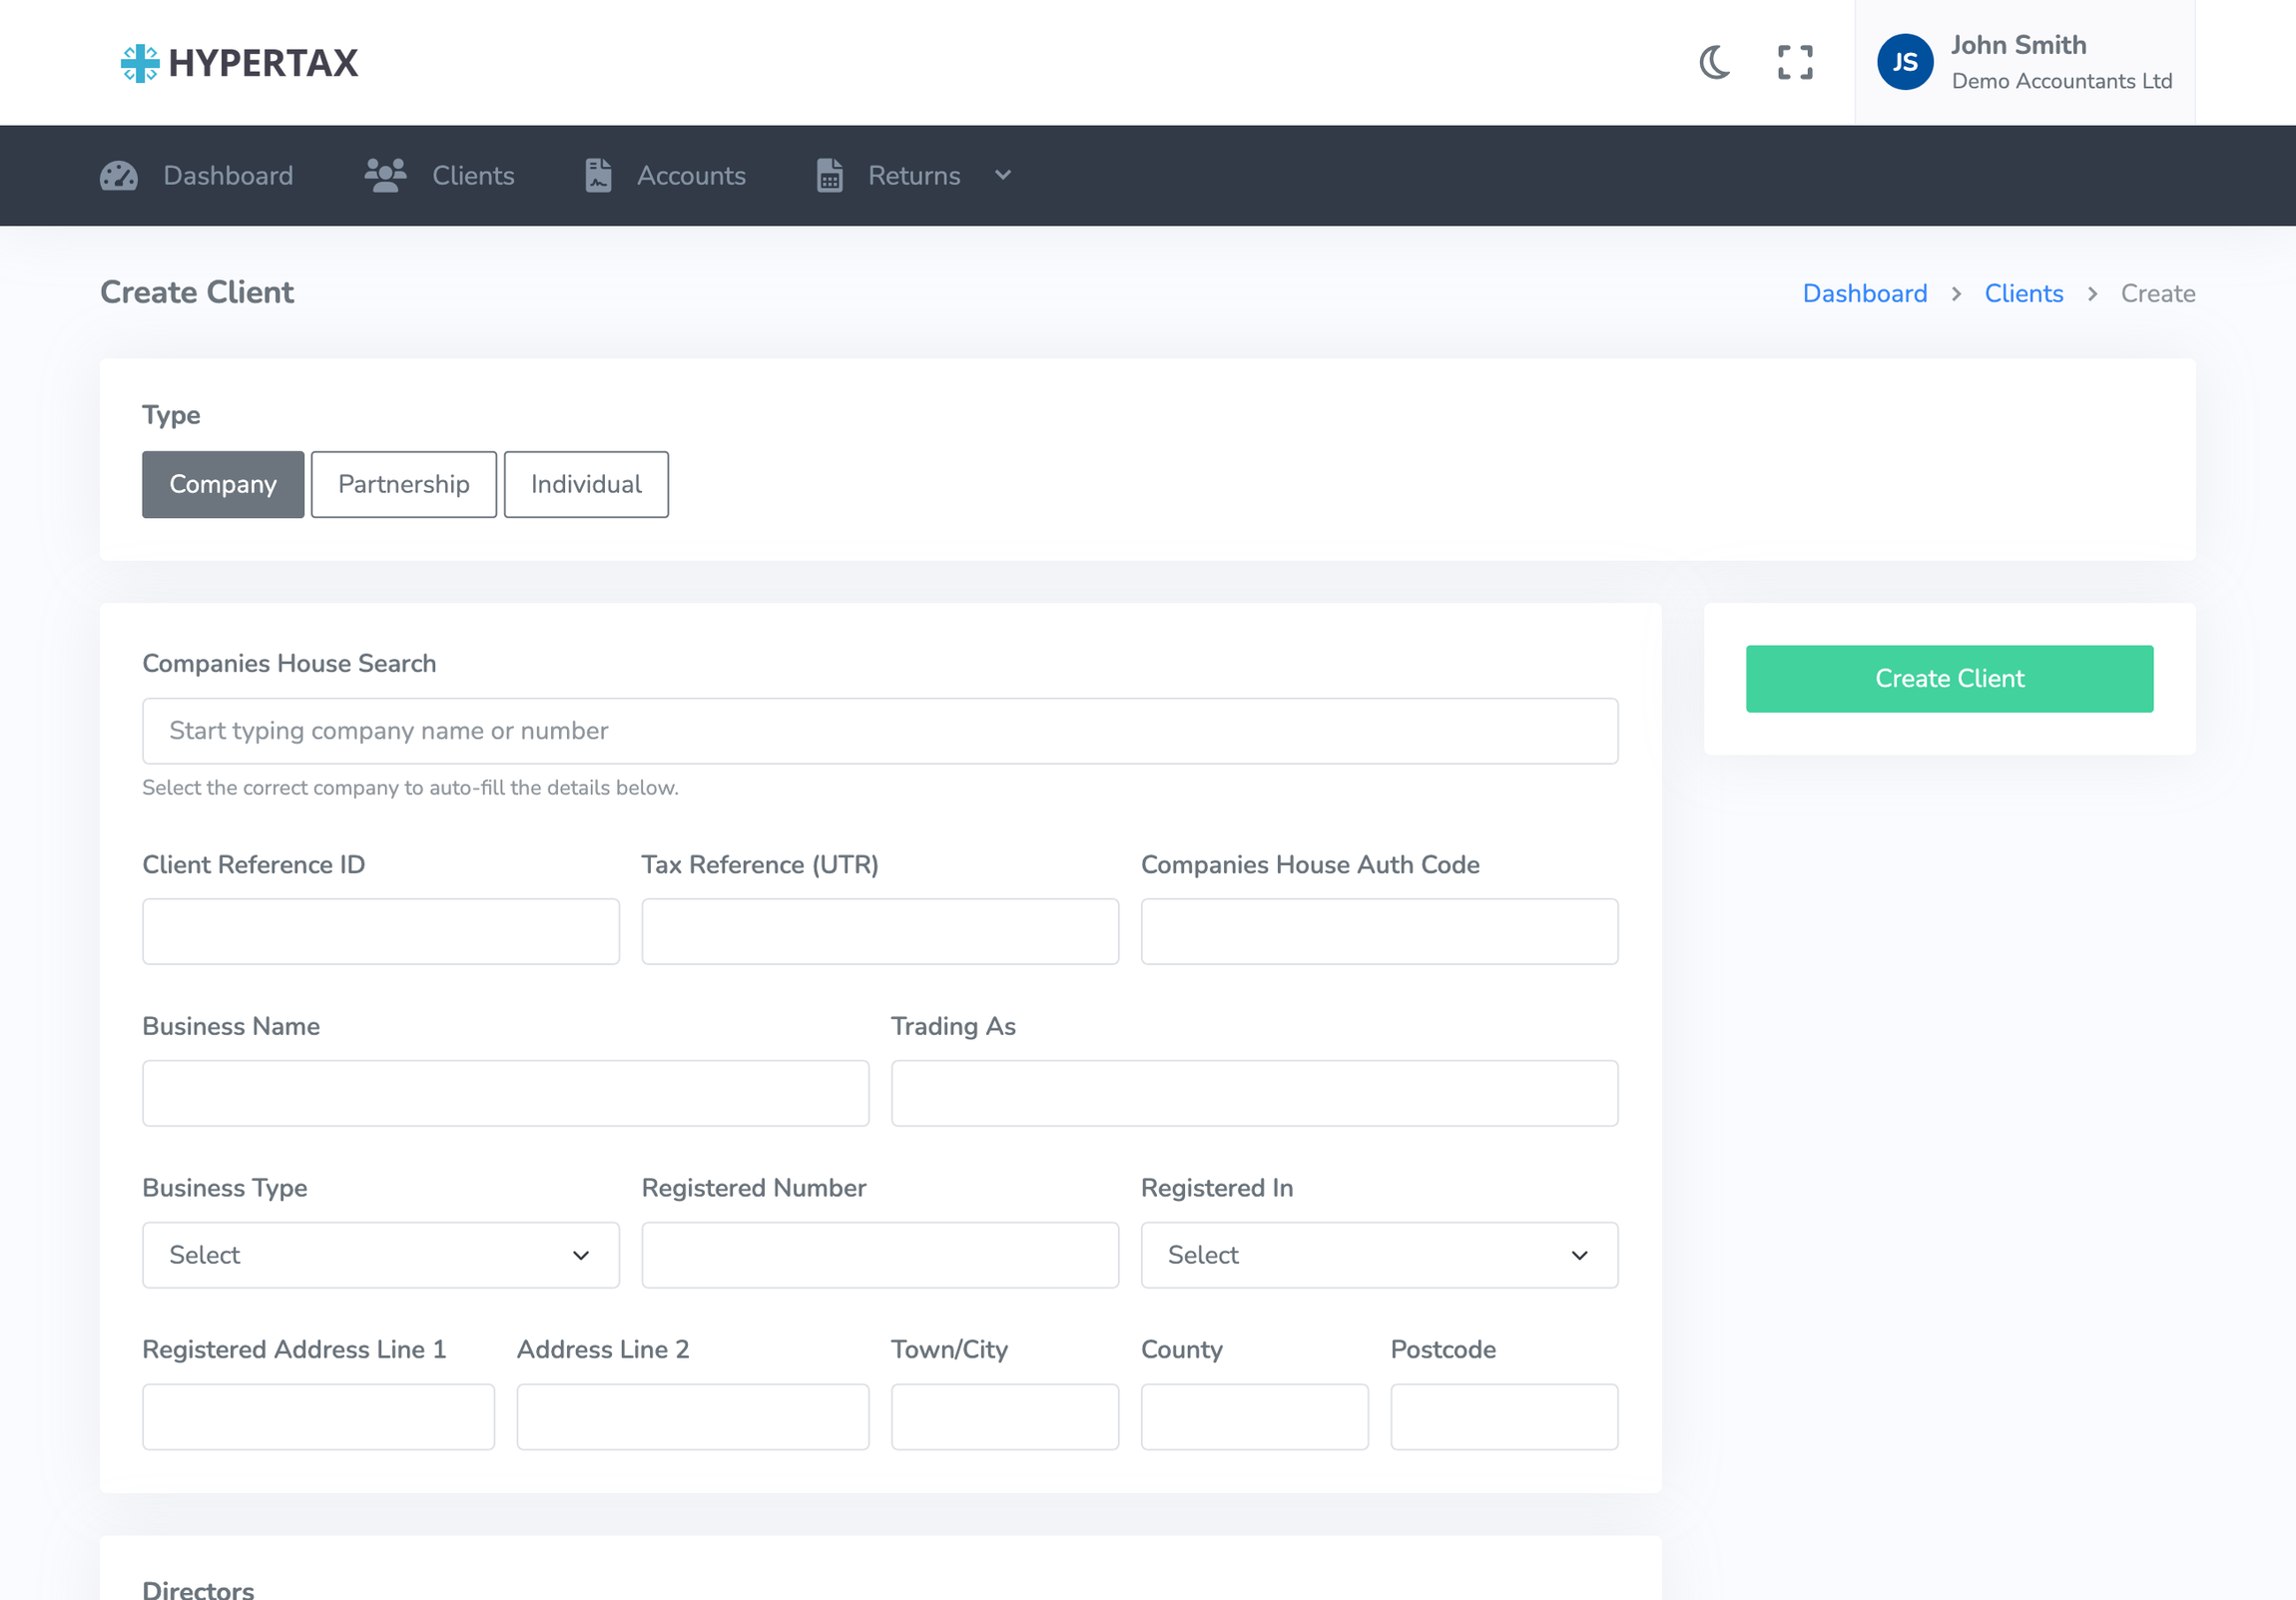This screenshot has width=2296, height=1600.
Task: Open Returns in navigation bar
Action: (914, 176)
